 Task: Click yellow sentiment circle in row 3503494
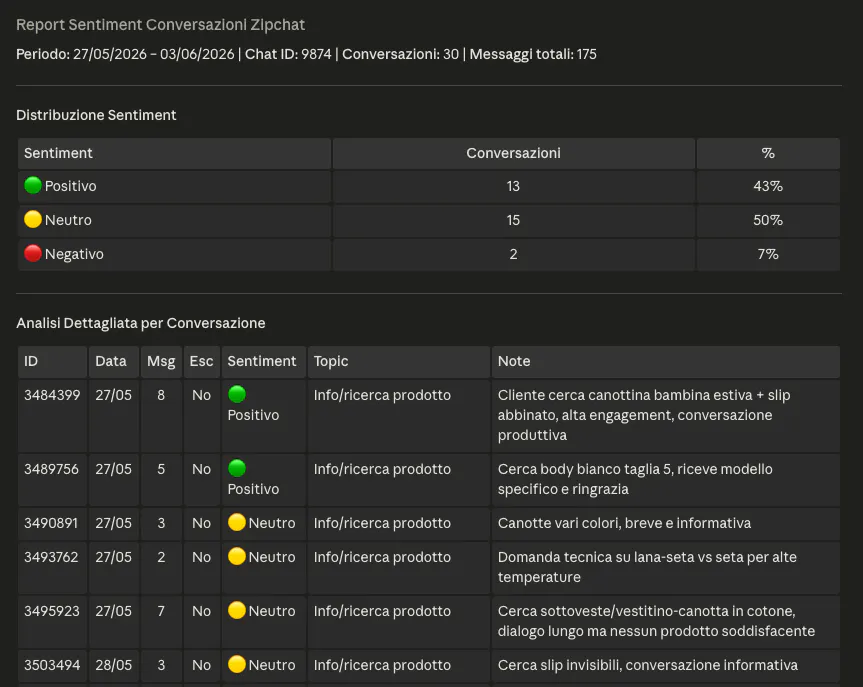[x=237, y=664]
